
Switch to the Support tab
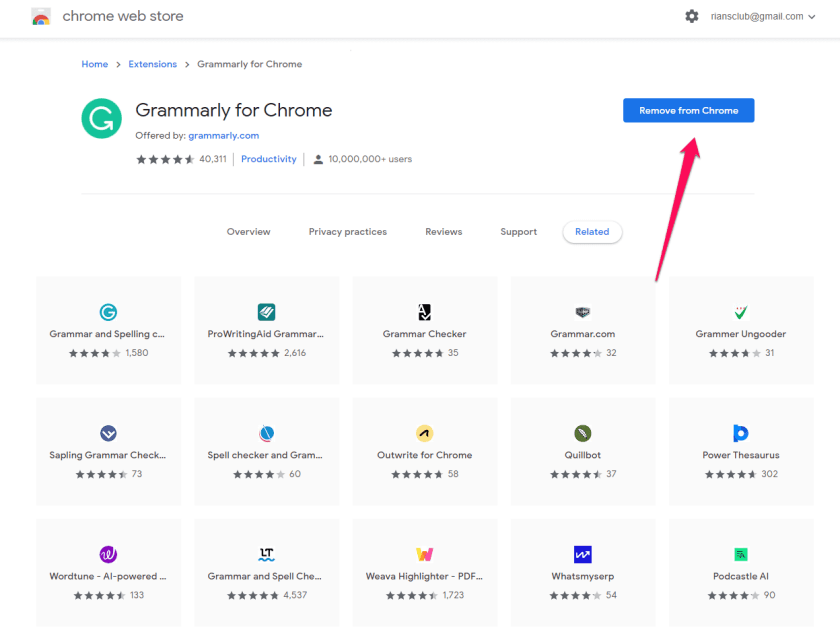pyautogui.click(x=519, y=232)
